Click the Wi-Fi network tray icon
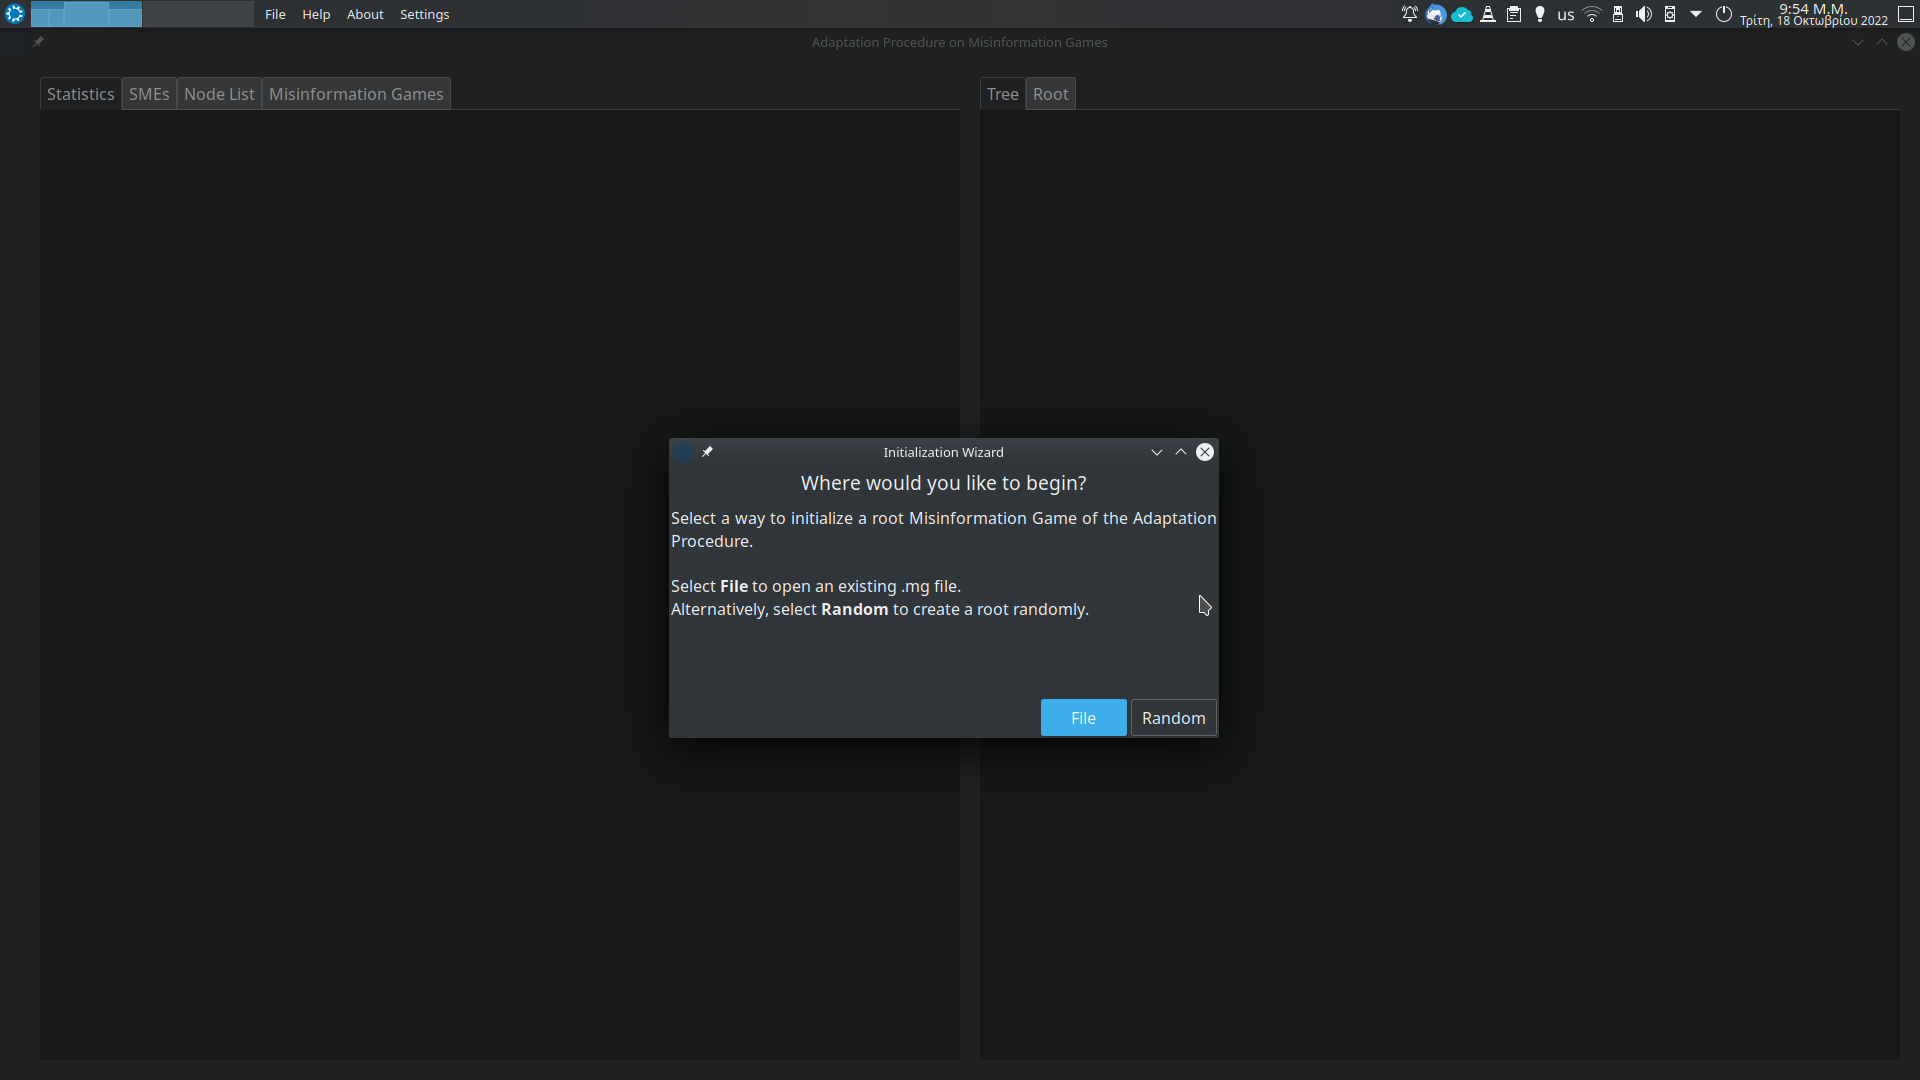Screen dimensions: 1920x1080 [x=1592, y=14]
